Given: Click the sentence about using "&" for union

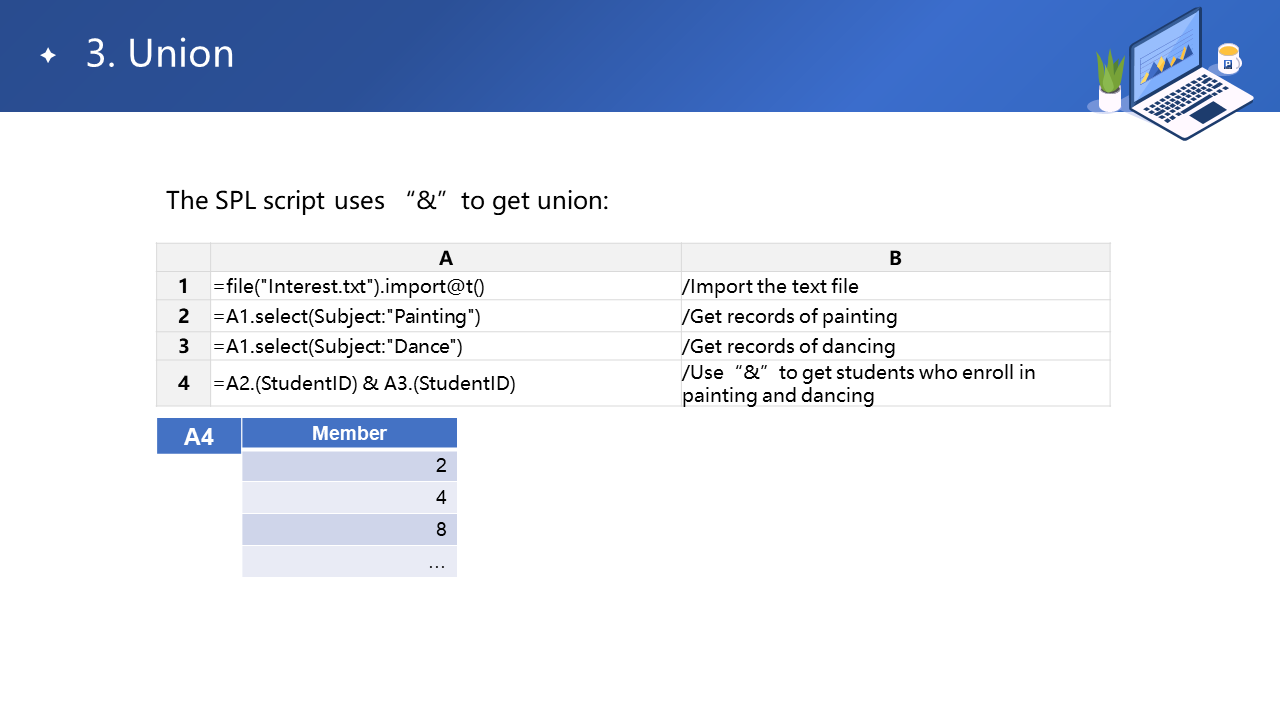Looking at the screenshot, I should pyautogui.click(x=387, y=201).
